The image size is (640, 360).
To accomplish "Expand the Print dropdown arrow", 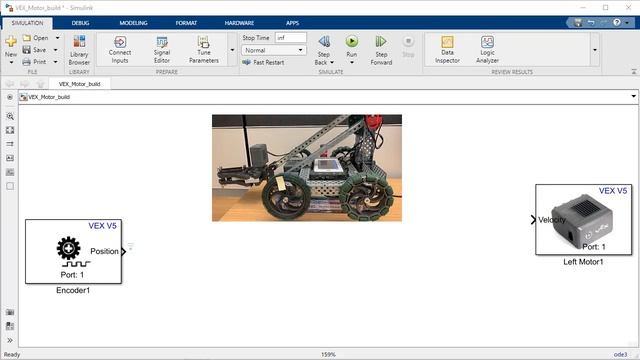I will coord(56,62).
